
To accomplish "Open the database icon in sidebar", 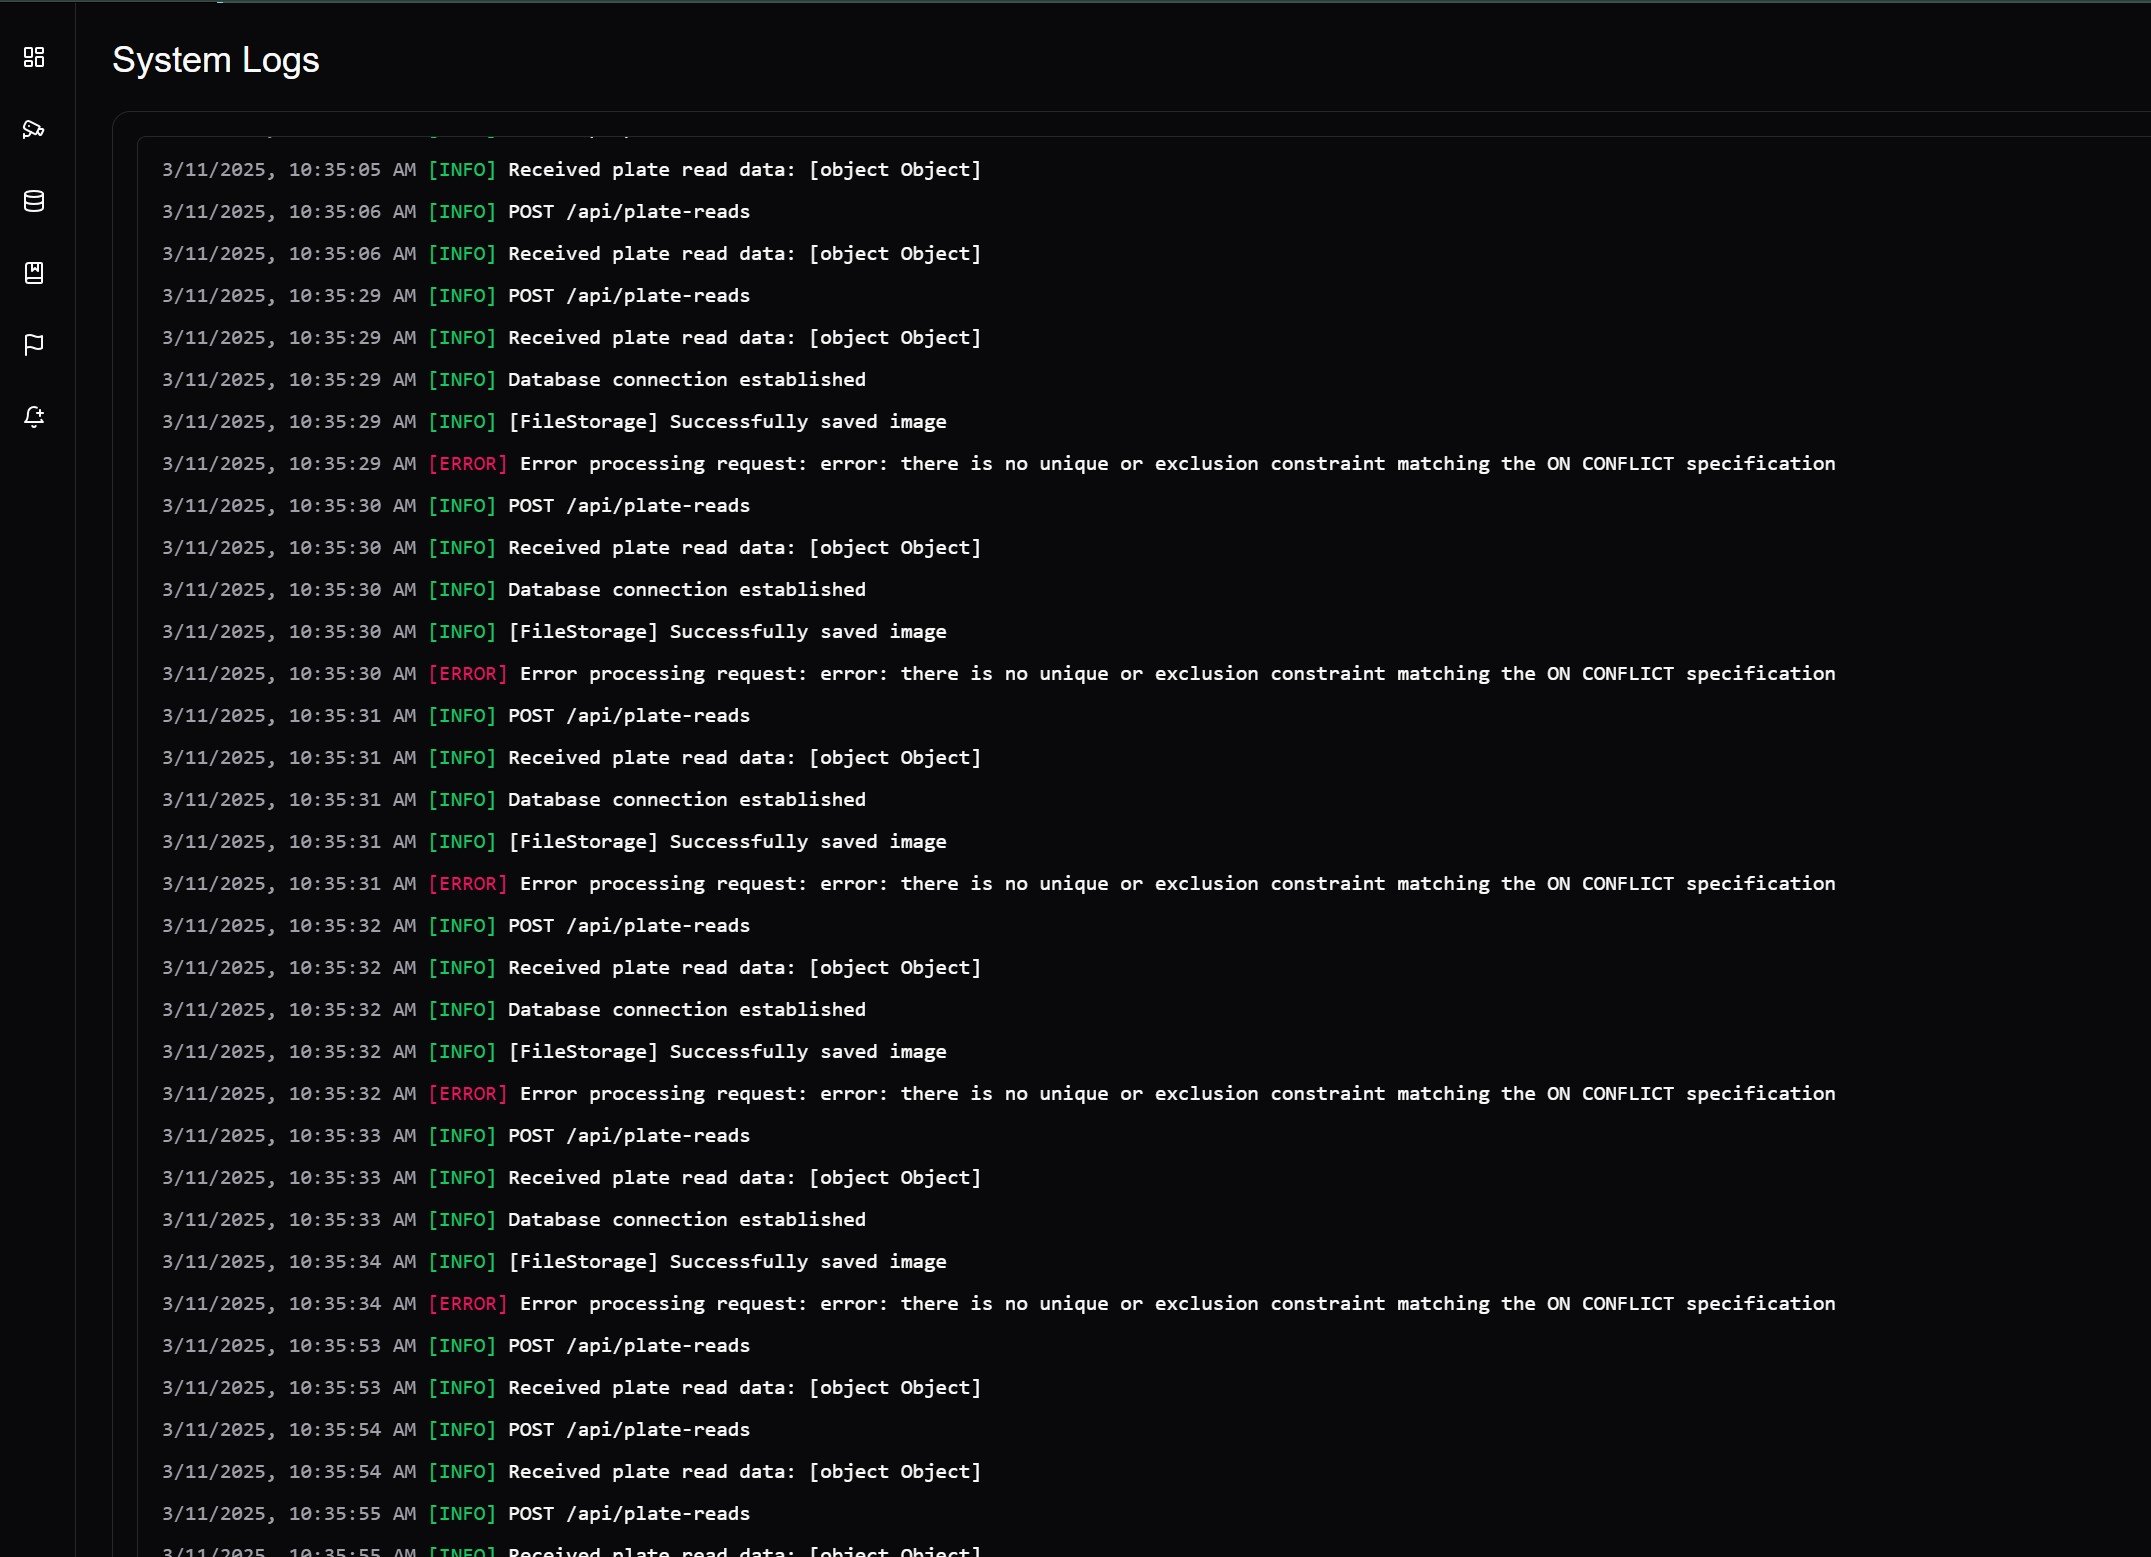I will point(34,201).
